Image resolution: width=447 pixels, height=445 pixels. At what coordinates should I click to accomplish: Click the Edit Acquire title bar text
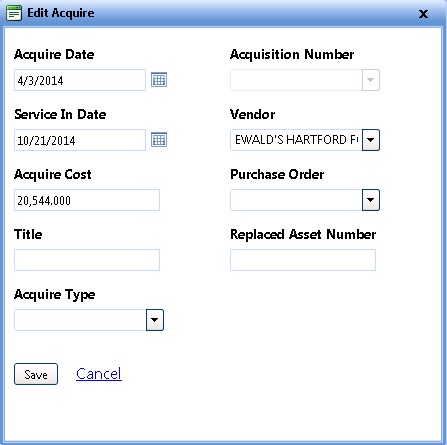point(61,13)
